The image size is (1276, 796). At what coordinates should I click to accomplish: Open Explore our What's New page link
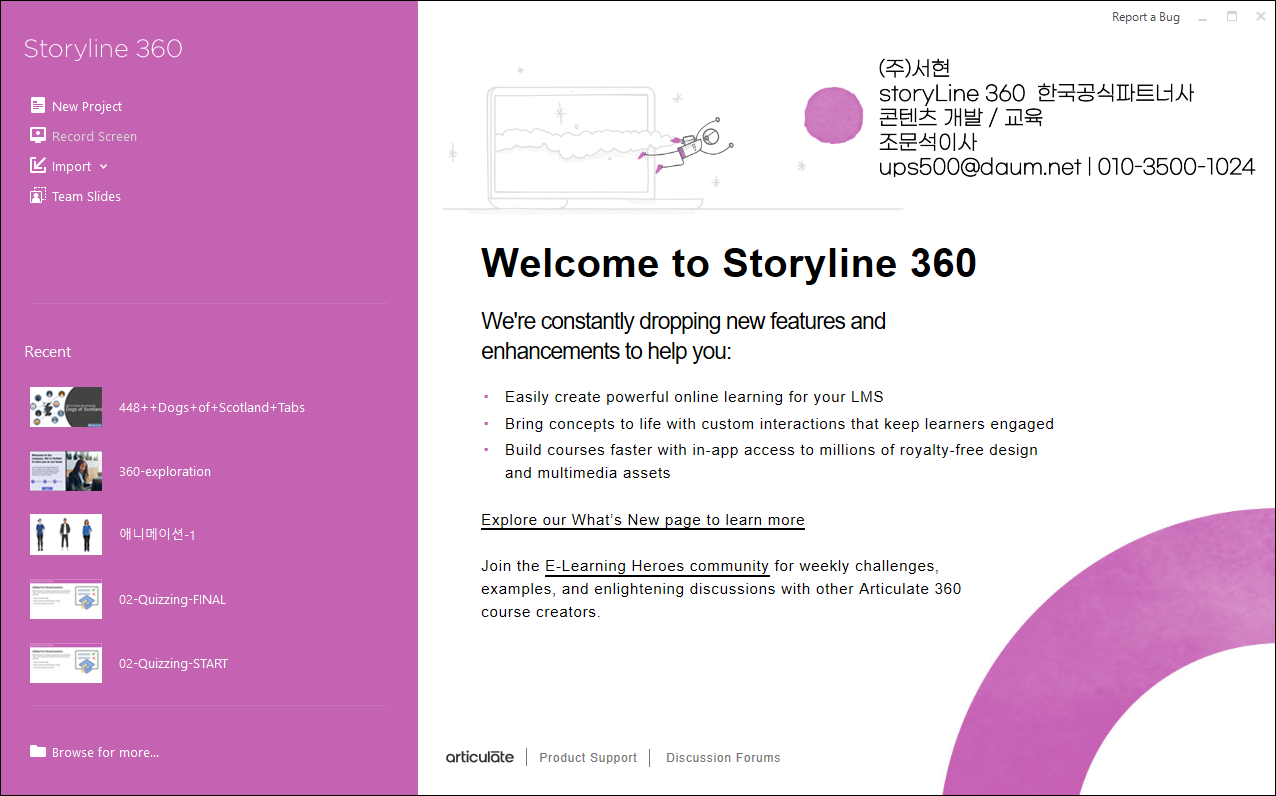click(x=643, y=520)
